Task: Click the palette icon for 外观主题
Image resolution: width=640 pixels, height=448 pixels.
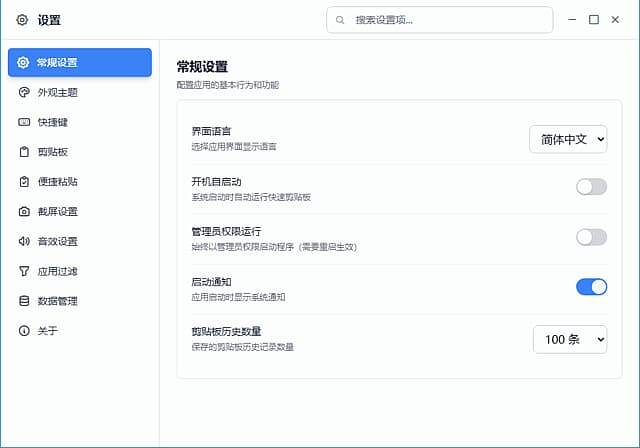Action: [x=24, y=92]
